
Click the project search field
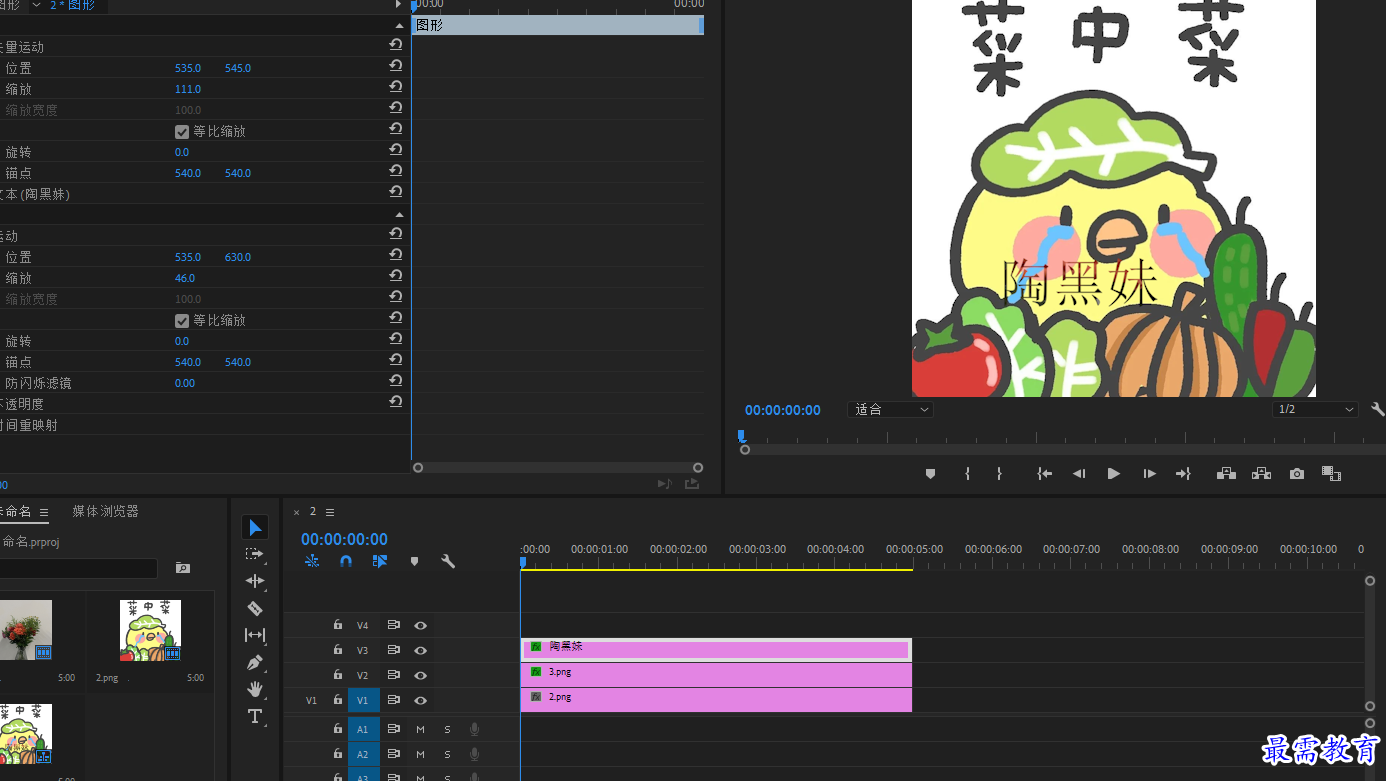pyautogui.click(x=78, y=568)
